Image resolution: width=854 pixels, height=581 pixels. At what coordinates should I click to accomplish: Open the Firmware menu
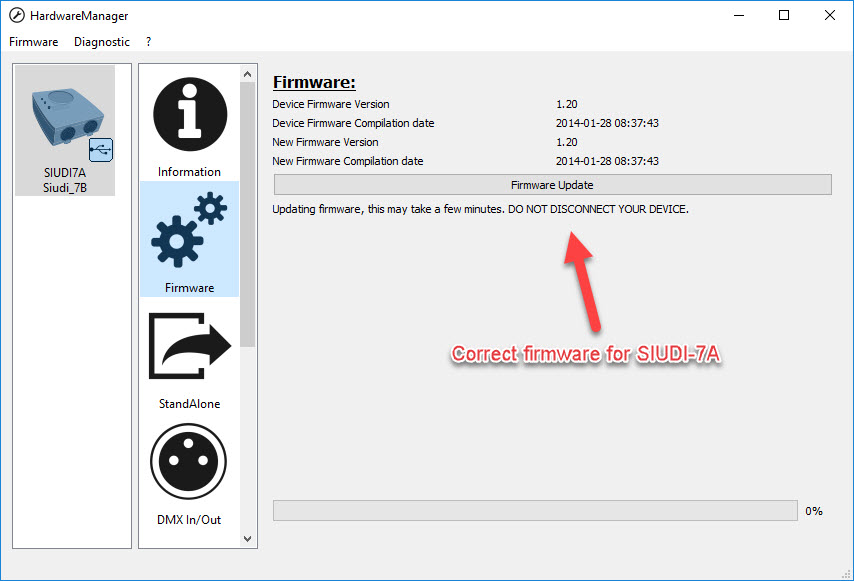click(34, 42)
